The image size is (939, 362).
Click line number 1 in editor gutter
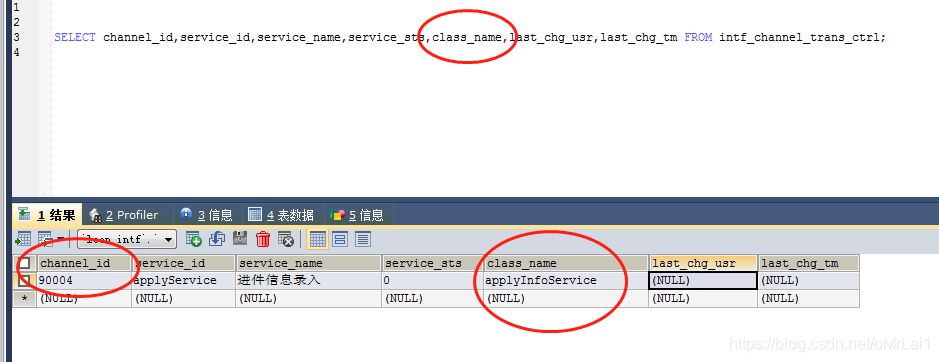tap(16, 7)
